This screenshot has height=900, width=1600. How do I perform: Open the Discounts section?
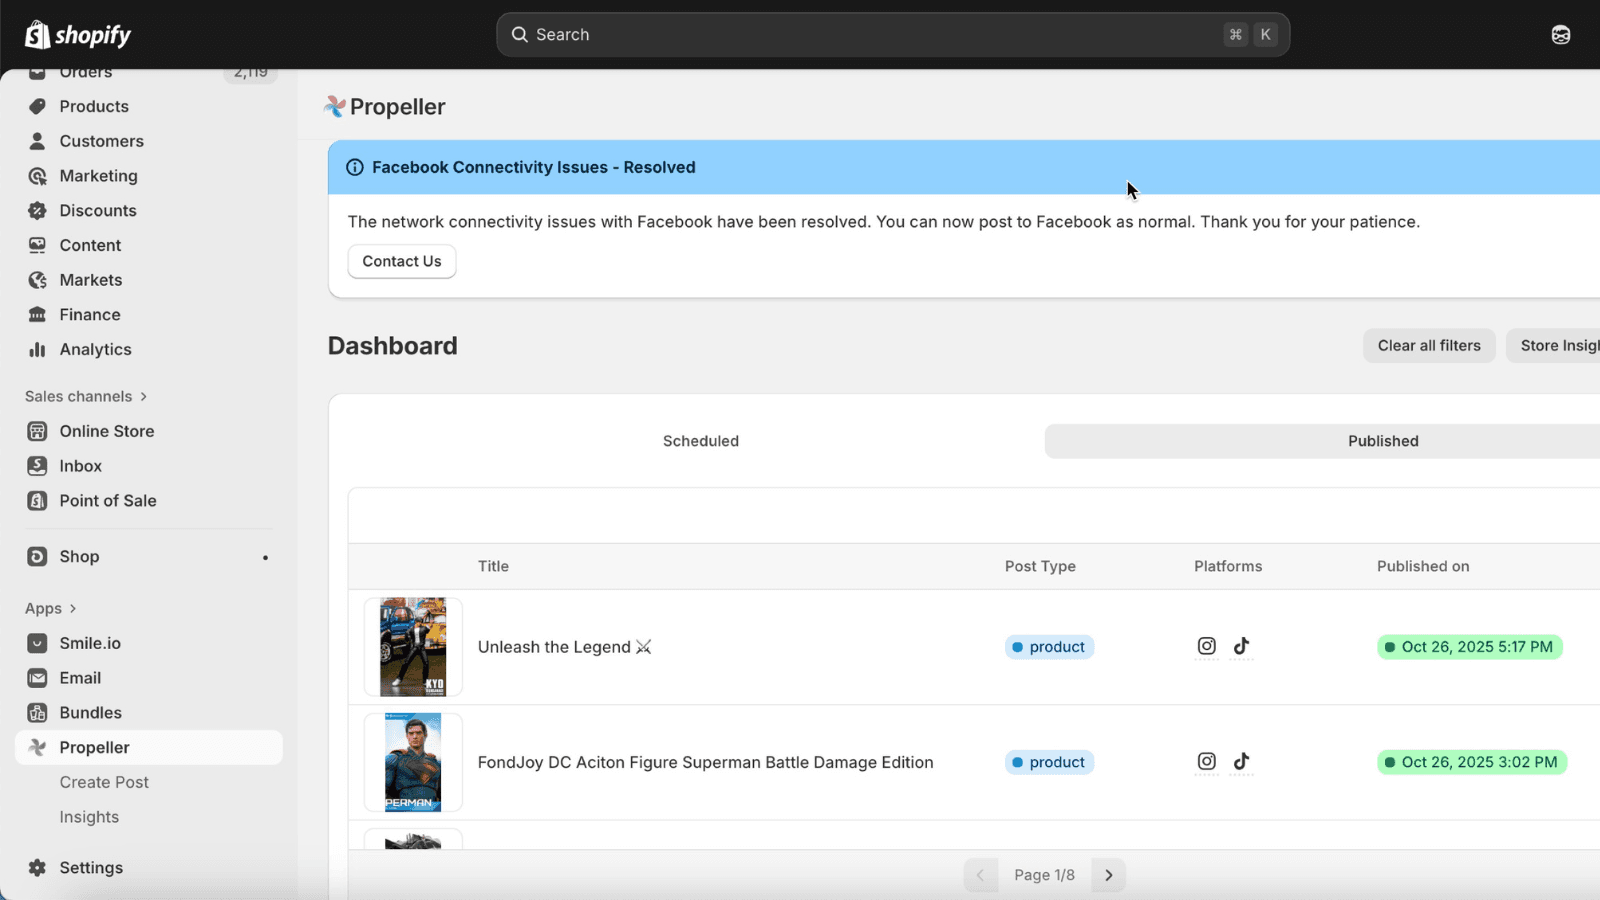point(98,210)
